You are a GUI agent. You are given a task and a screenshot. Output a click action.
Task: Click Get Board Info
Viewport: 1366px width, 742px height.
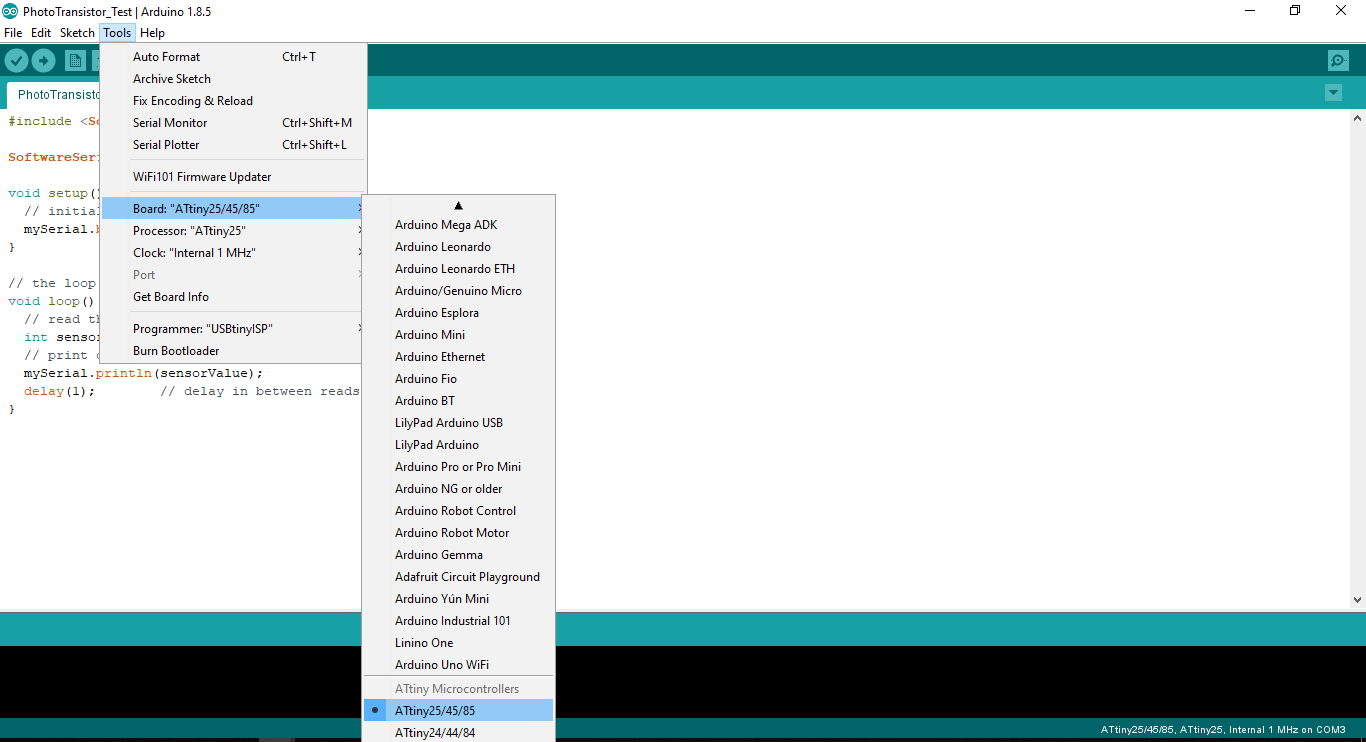click(234, 297)
